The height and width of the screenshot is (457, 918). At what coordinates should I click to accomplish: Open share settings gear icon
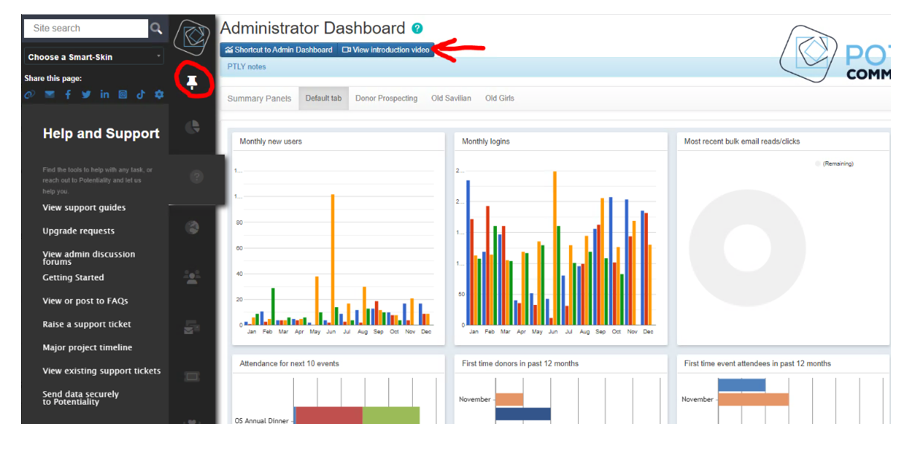(x=159, y=95)
